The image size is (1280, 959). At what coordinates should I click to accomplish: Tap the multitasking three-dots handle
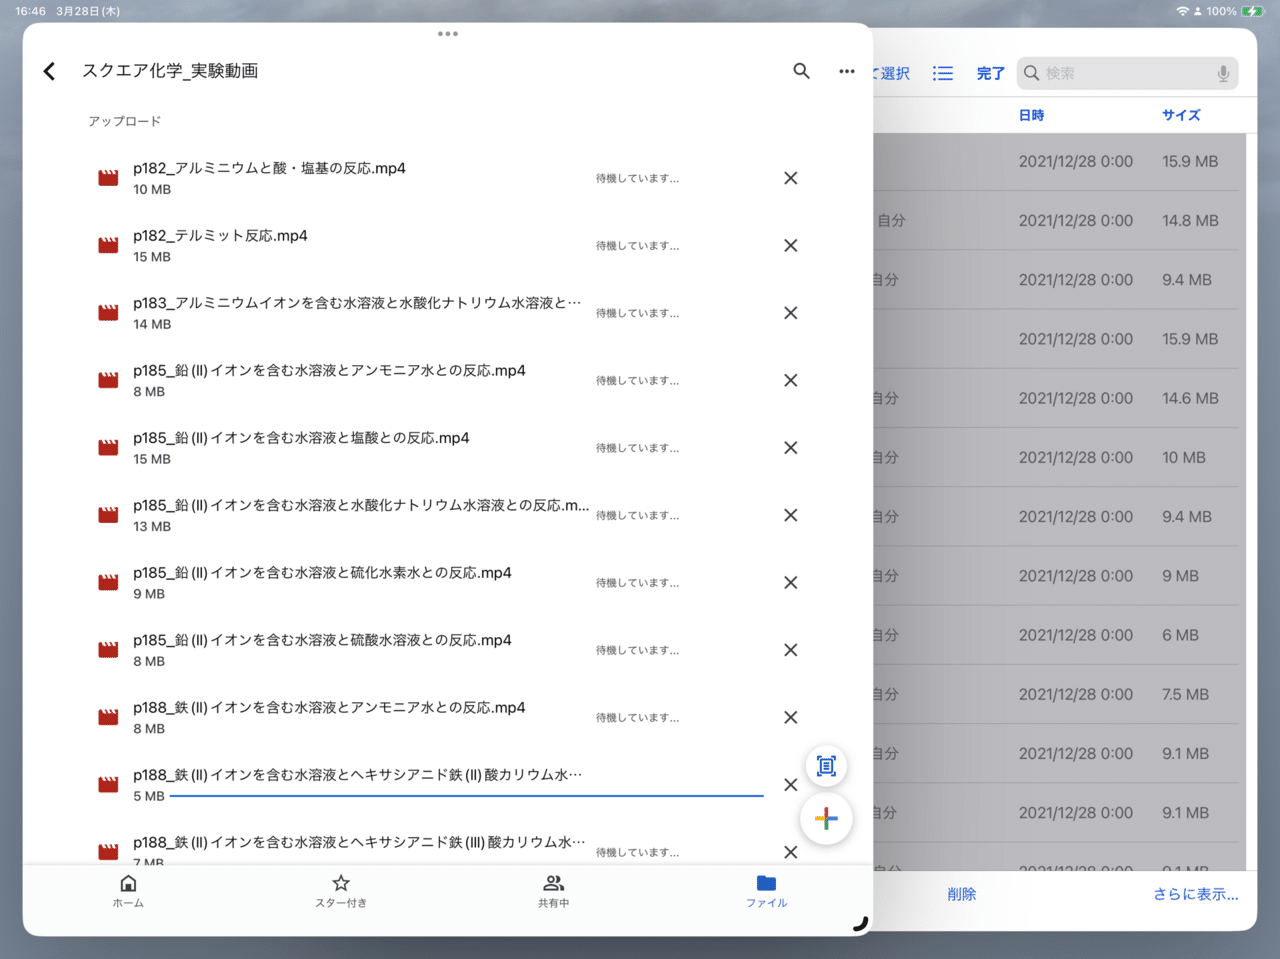tap(448, 34)
